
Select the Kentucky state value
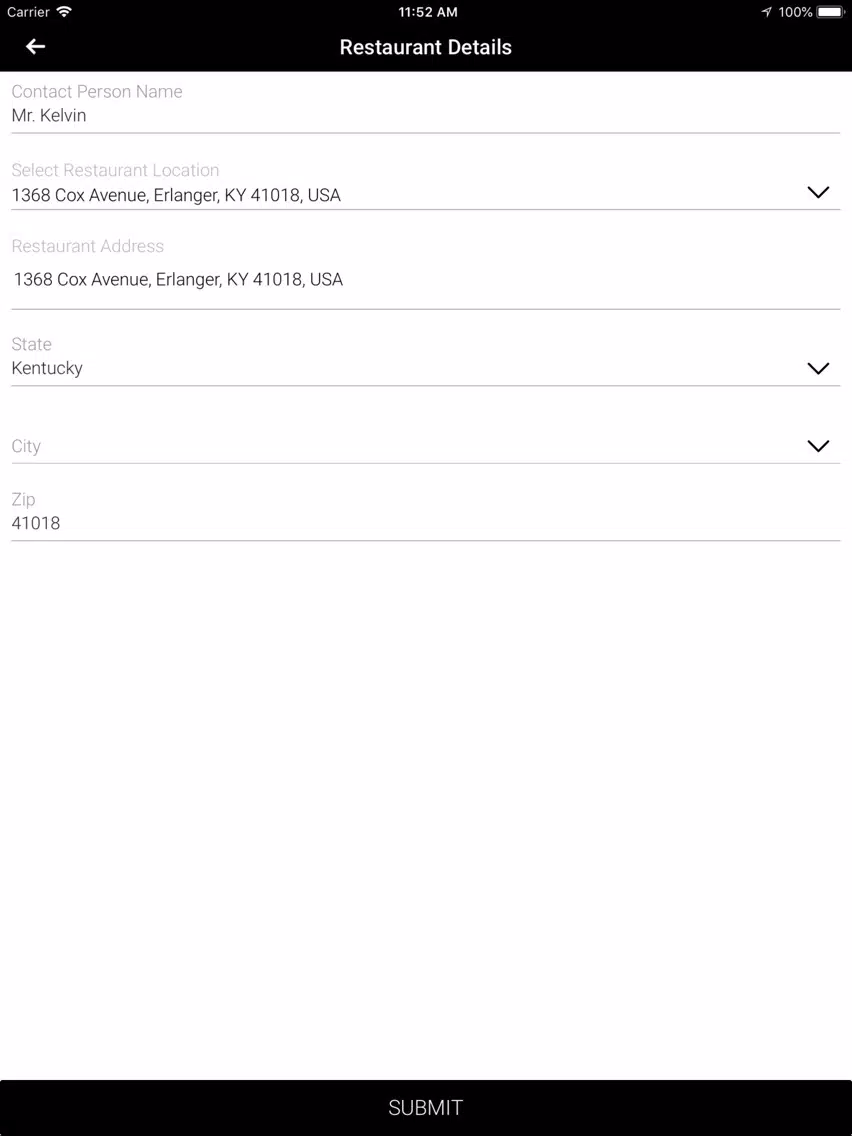(47, 368)
